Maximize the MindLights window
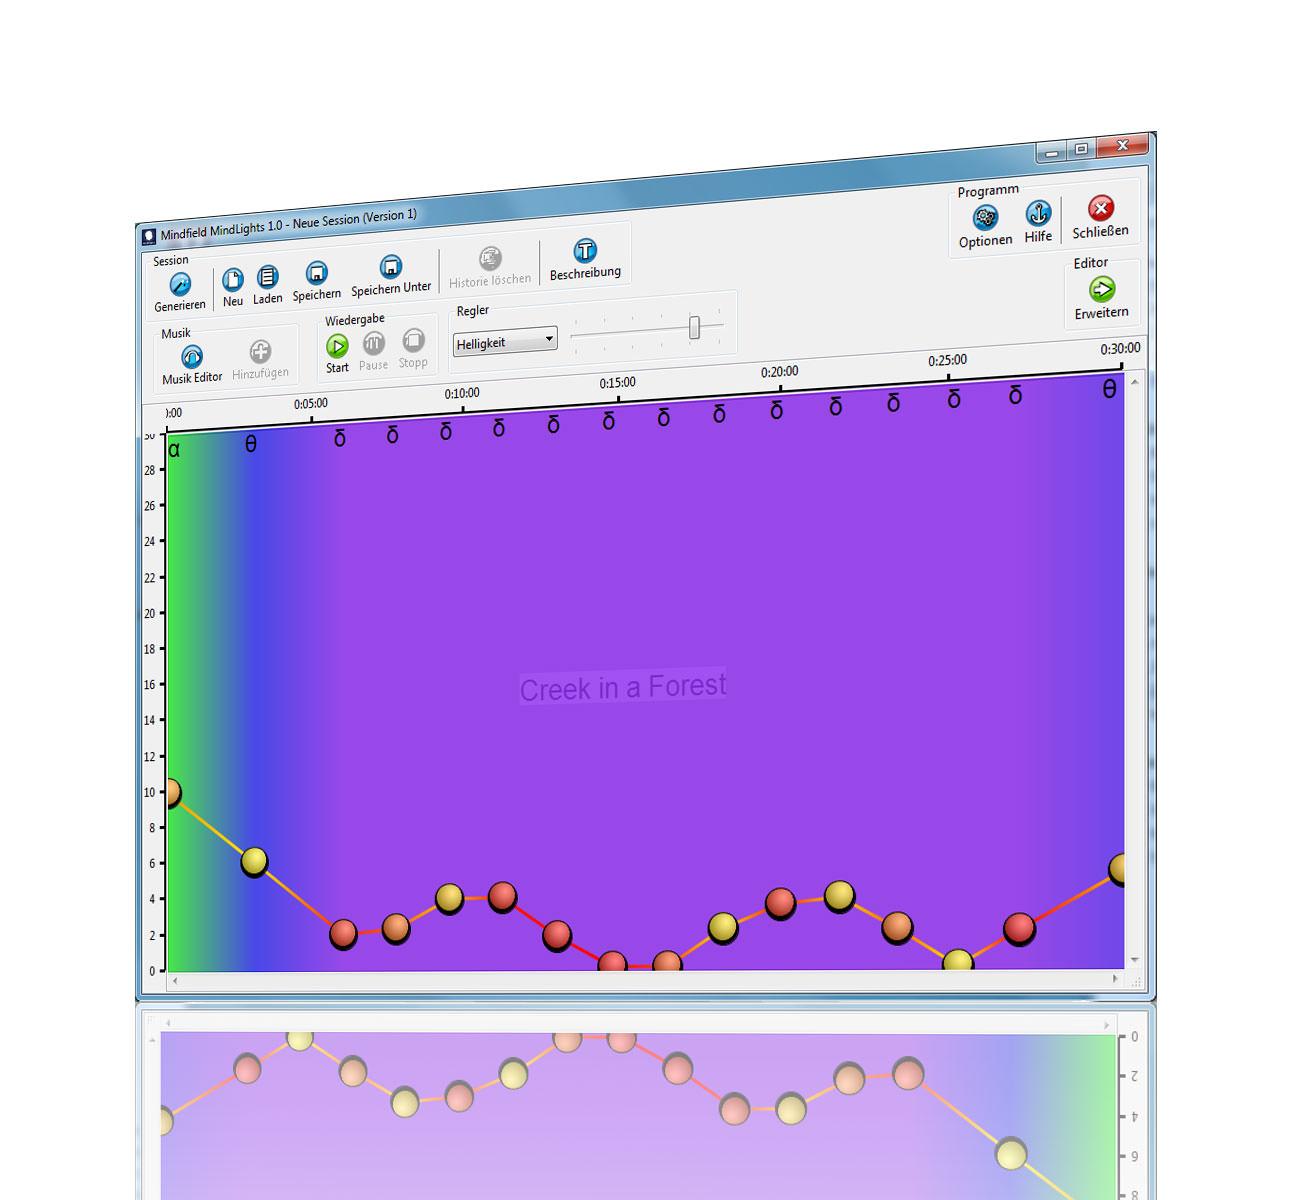This screenshot has height=1200, width=1300. coord(1081,150)
